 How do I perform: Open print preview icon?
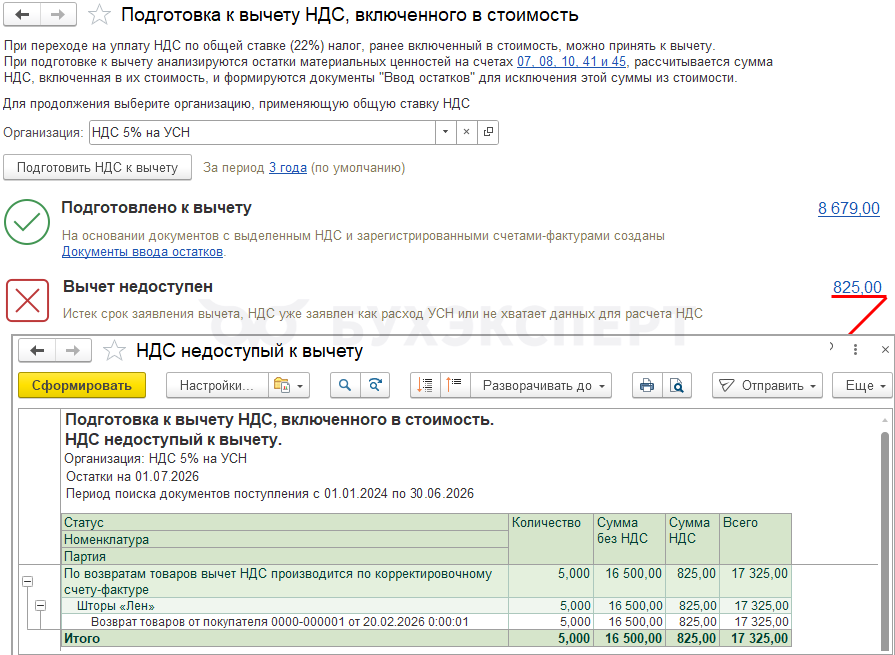[x=677, y=386]
